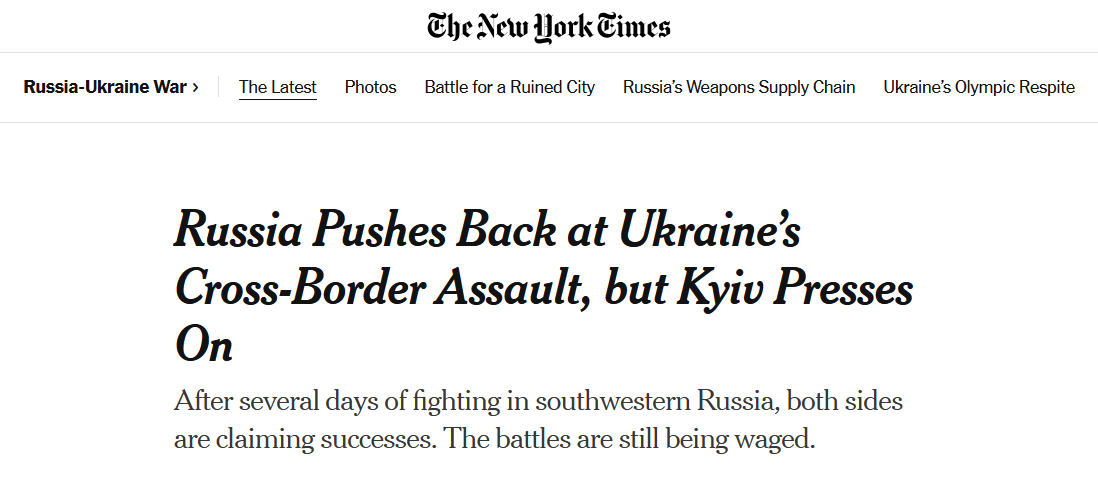Select The Latest tab
The image size is (1098, 488).
[278, 87]
